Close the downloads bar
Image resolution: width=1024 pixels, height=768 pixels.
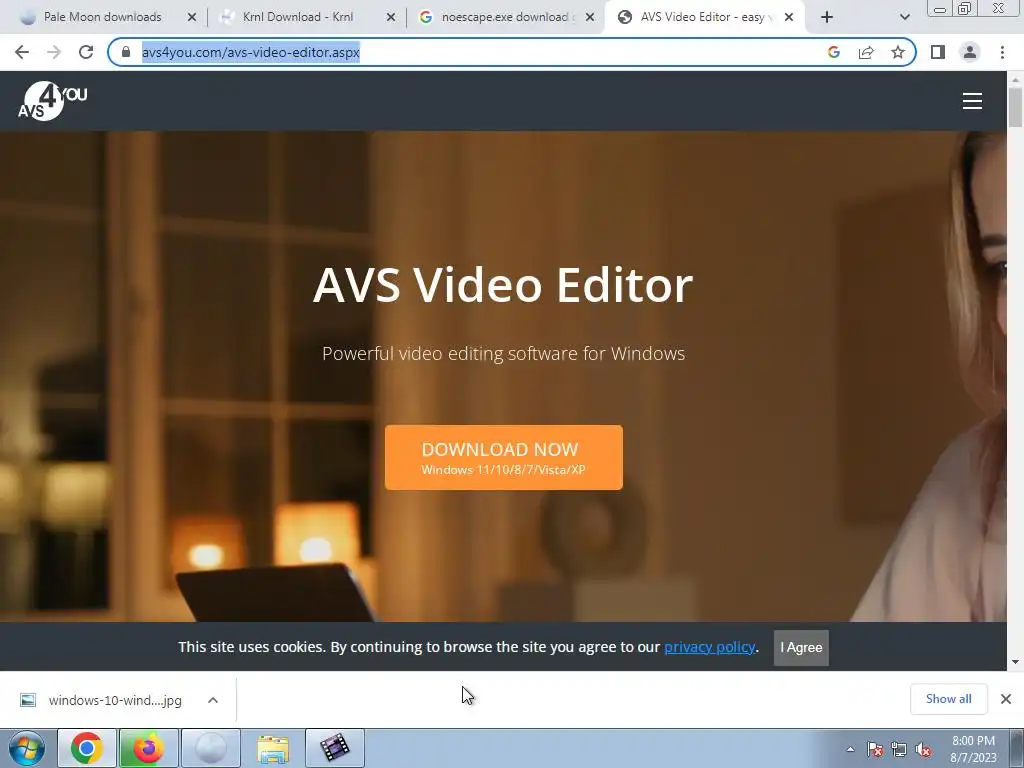click(1006, 699)
